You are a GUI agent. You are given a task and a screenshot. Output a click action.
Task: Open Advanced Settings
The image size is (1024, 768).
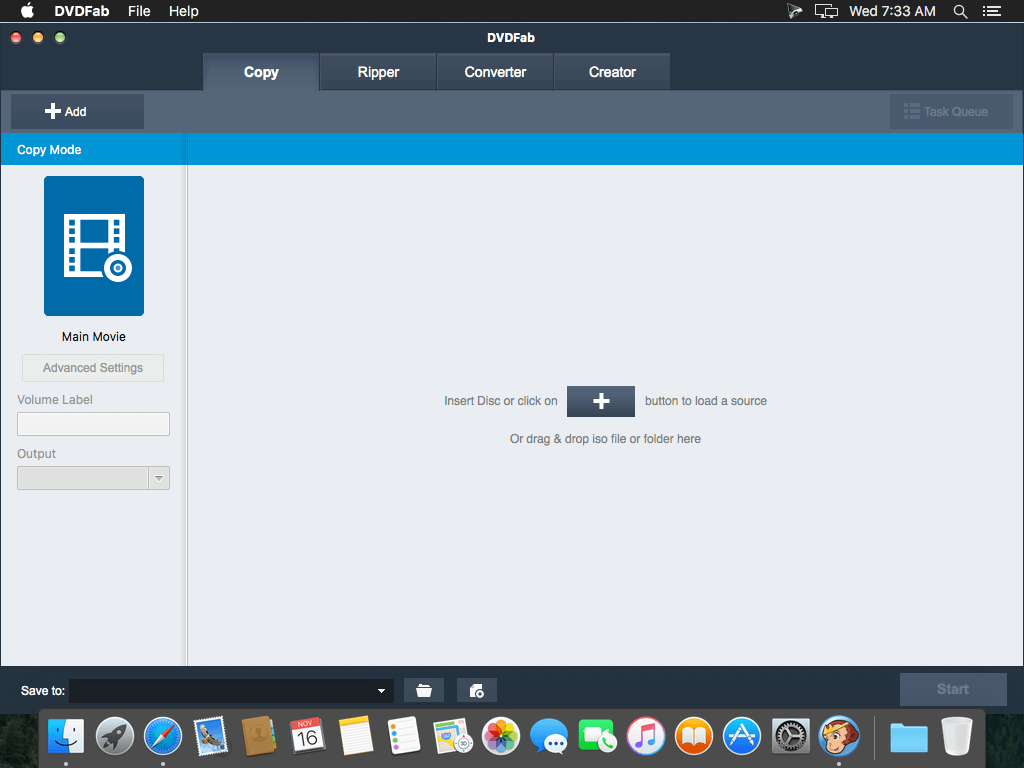(93, 368)
